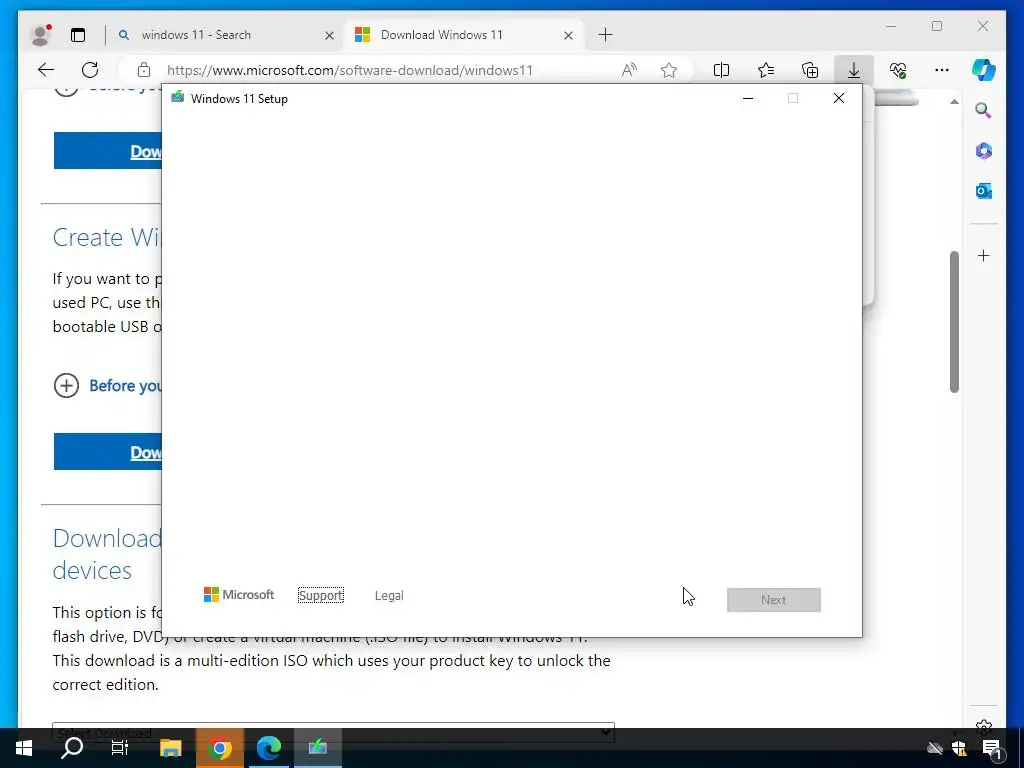The width and height of the screenshot is (1024, 768).
Task: Click OneDrive cloud tray icon
Action: [935, 748]
